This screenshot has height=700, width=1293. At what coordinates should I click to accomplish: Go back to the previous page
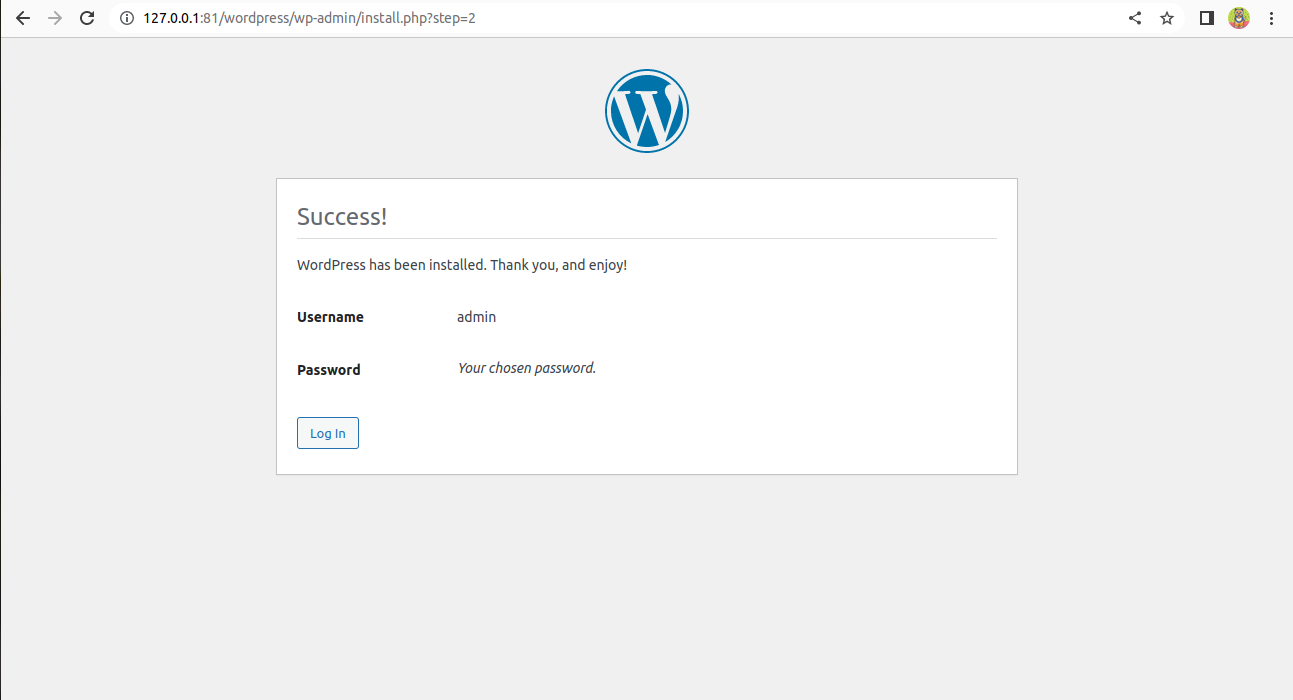22,18
